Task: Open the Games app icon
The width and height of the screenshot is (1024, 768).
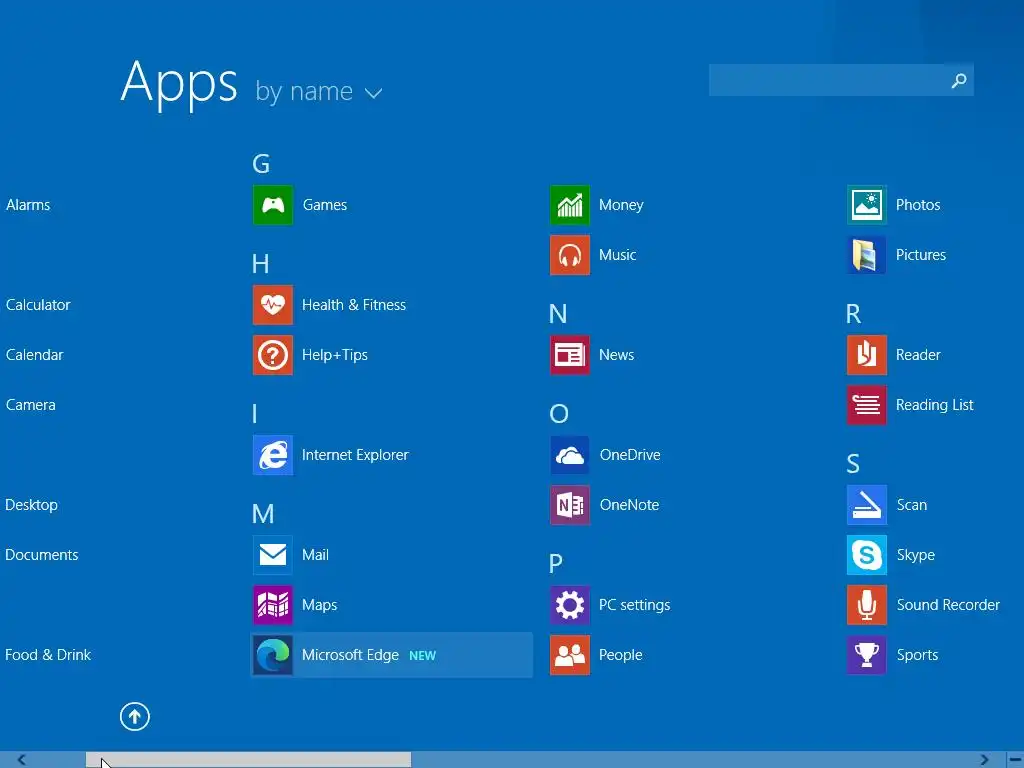Action: [x=272, y=205]
